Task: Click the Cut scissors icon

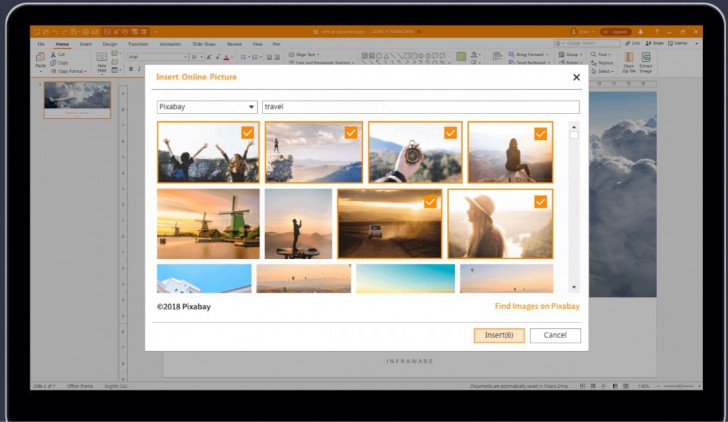Action: point(53,54)
